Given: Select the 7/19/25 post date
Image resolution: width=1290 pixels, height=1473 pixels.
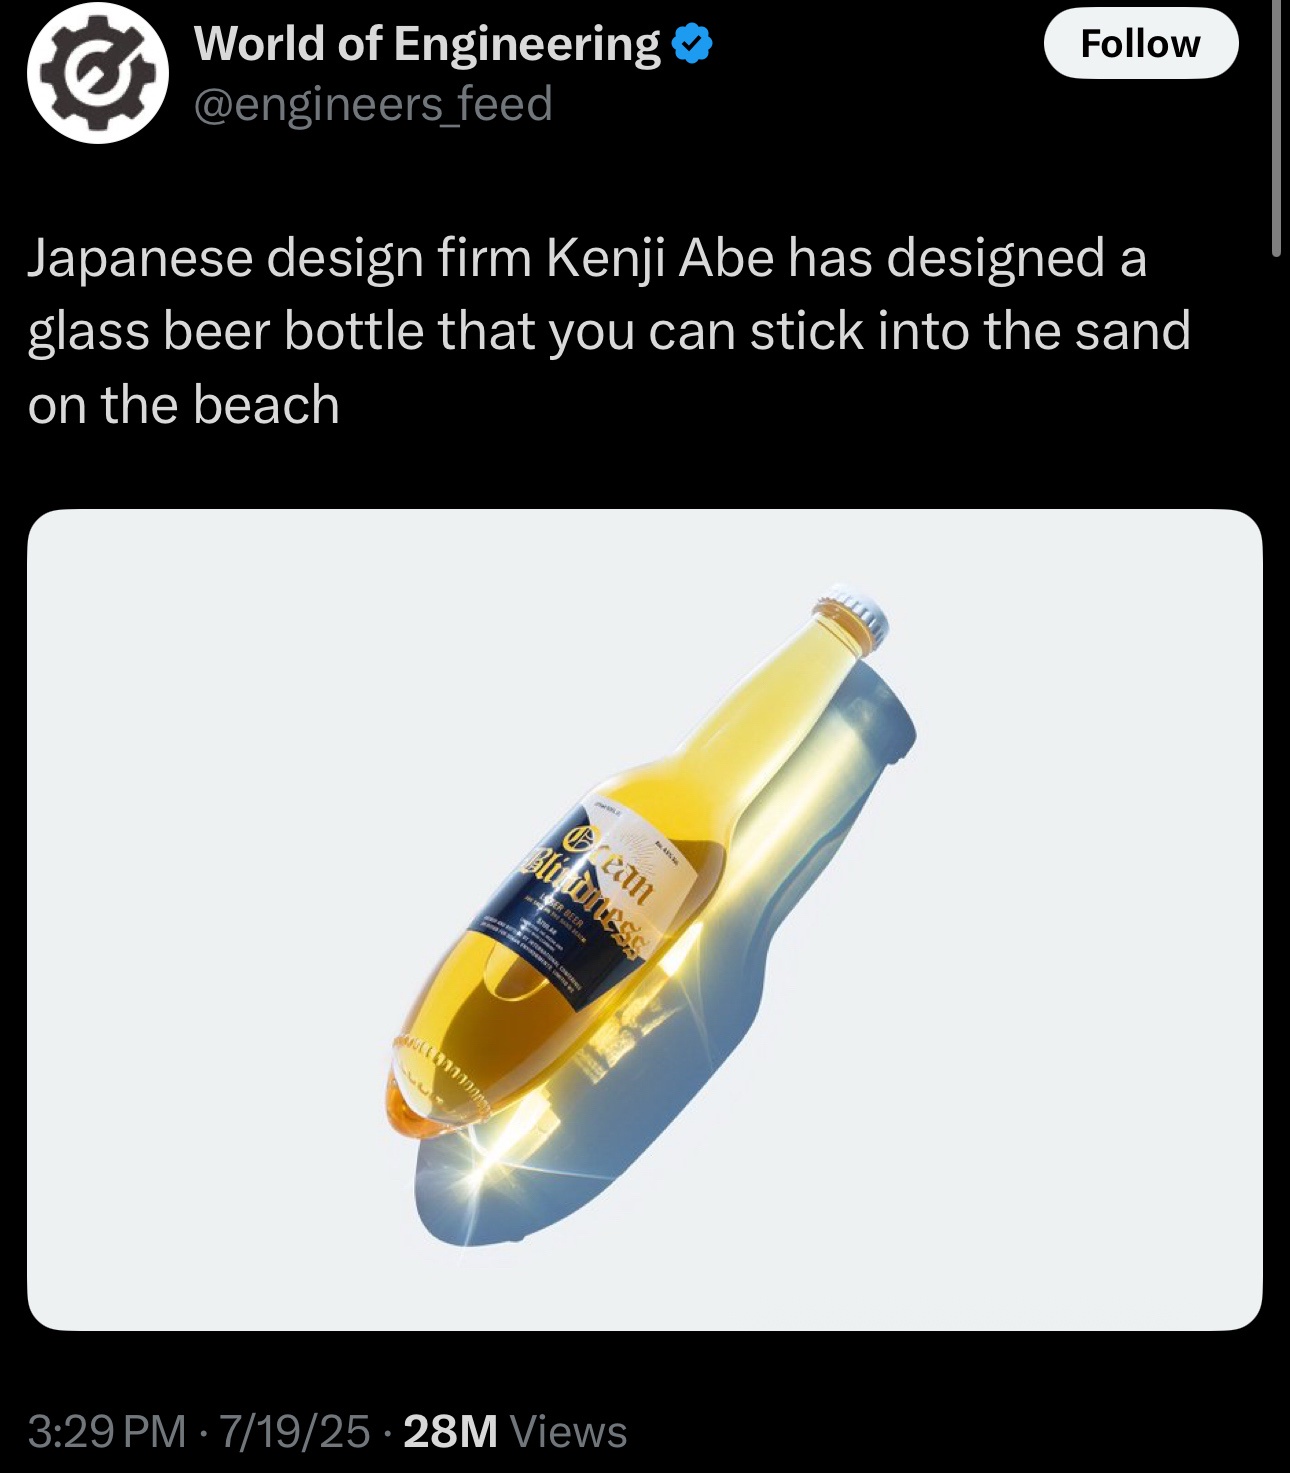Looking at the screenshot, I should [295, 1431].
